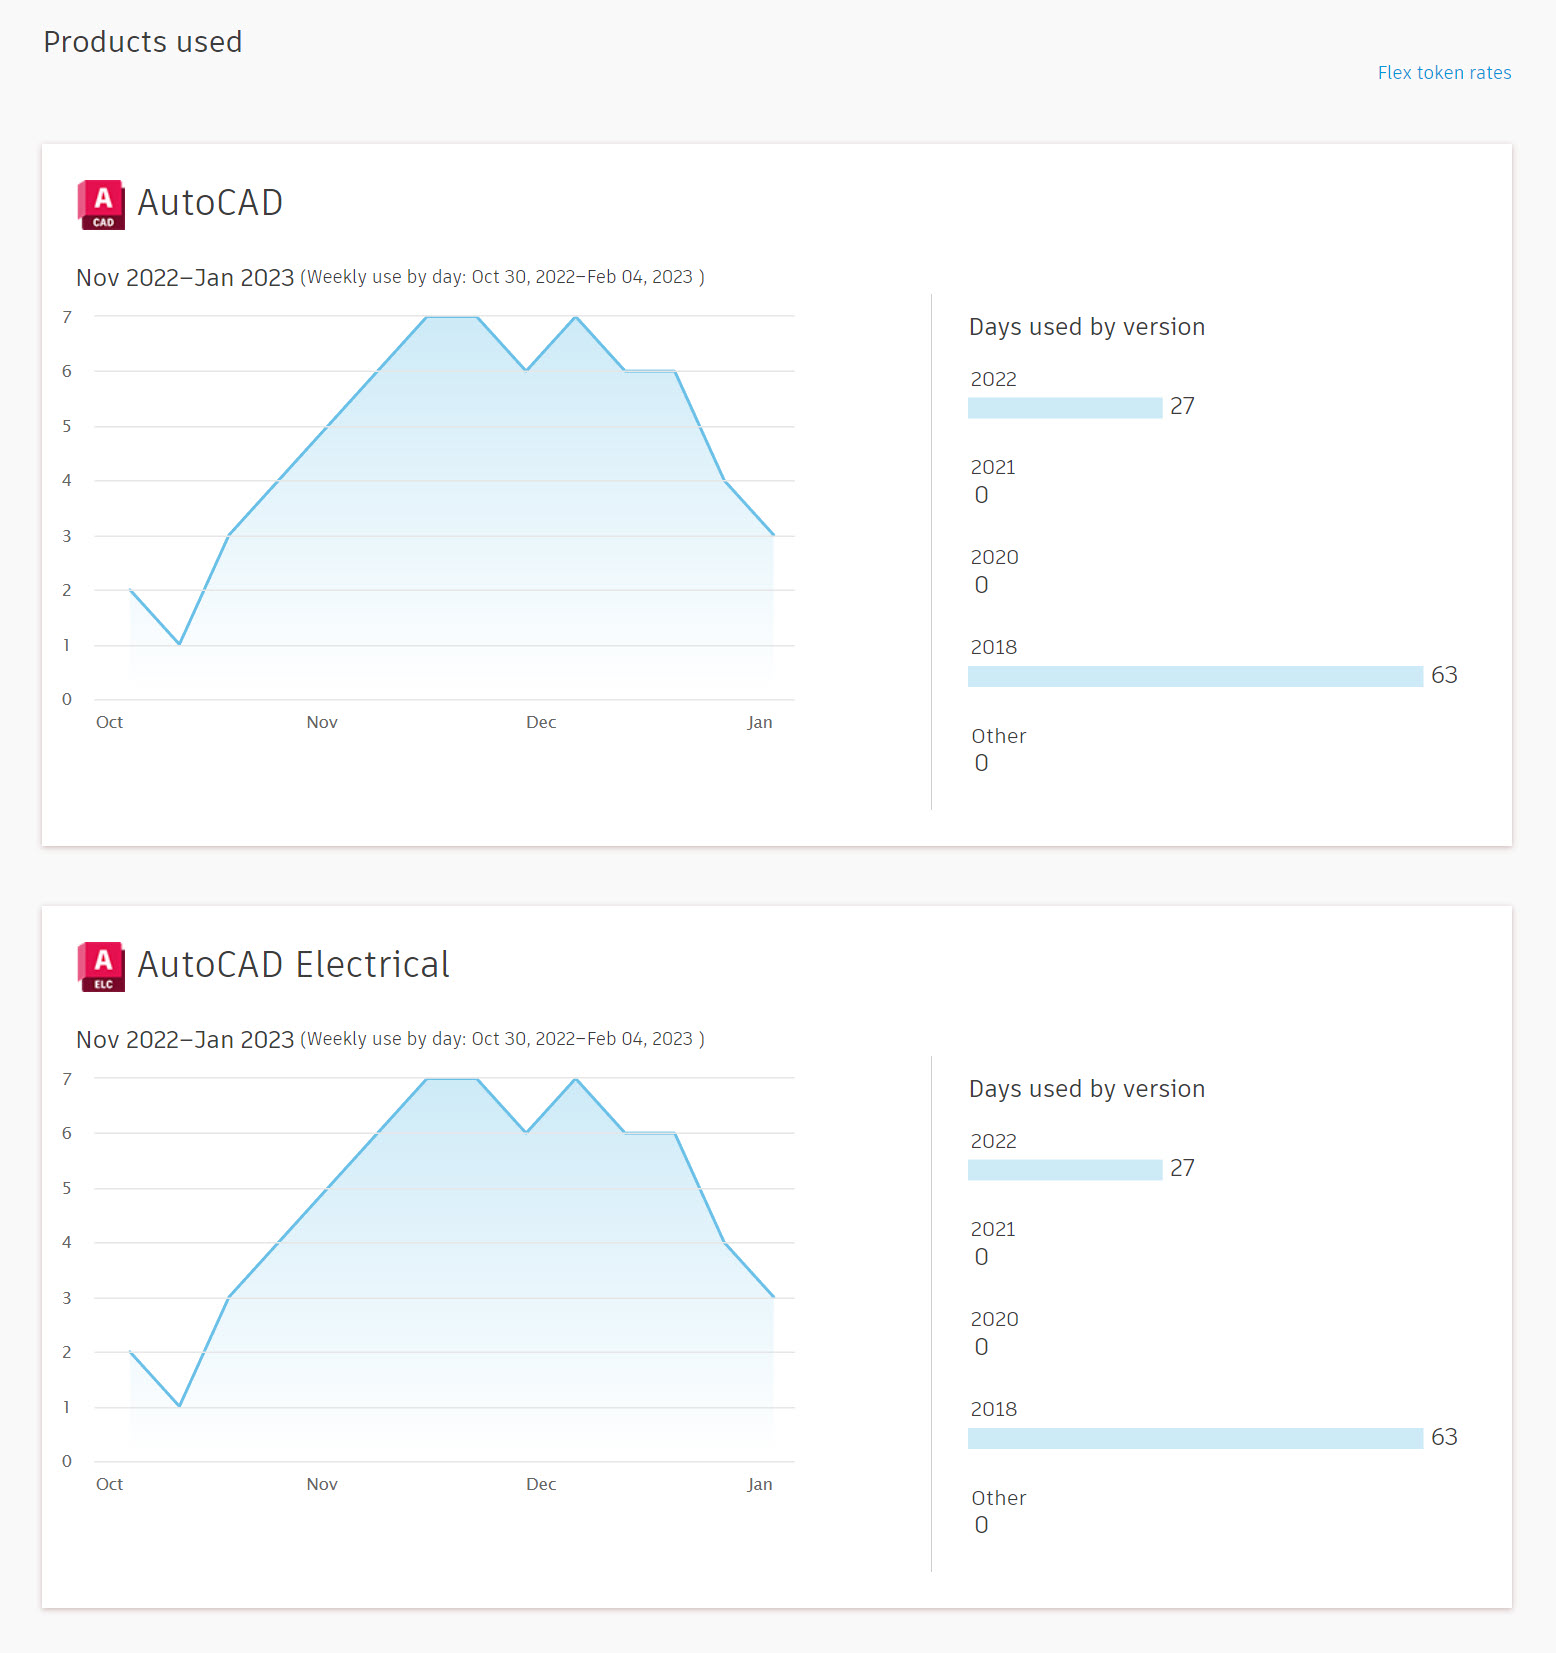Click Days used by version in AutoCAD Electrical card
The height and width of the screenshot is (1653, 1556).
pos(1087,1090)
